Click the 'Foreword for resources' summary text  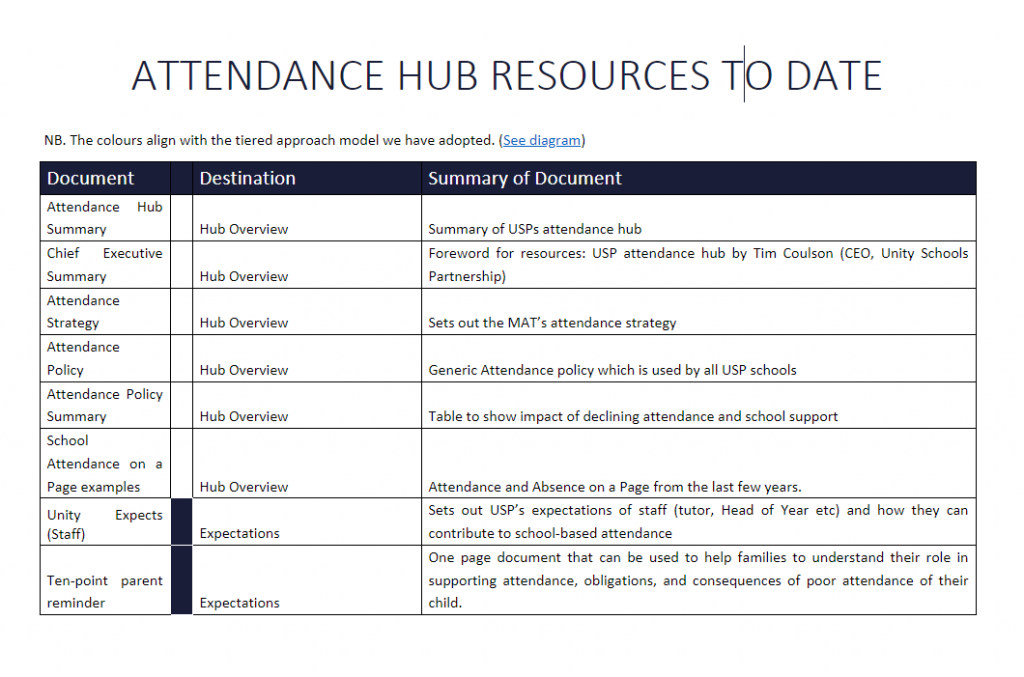tap(698, 264)
